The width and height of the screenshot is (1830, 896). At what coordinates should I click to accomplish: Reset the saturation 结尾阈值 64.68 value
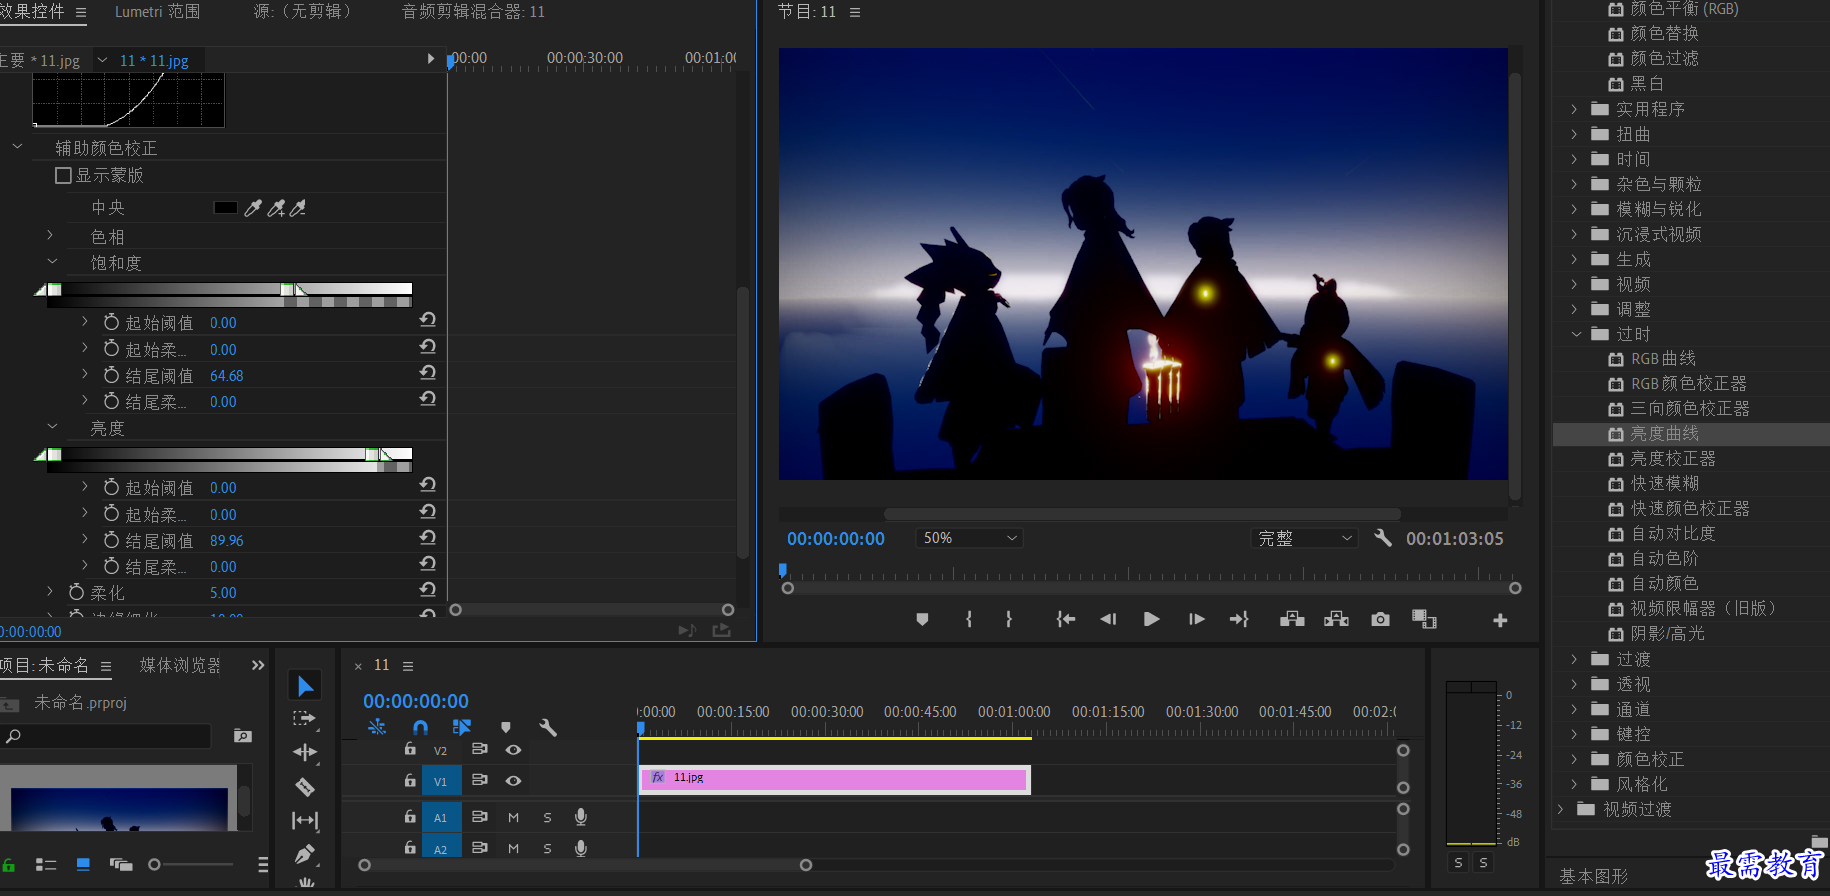point(428,372)
